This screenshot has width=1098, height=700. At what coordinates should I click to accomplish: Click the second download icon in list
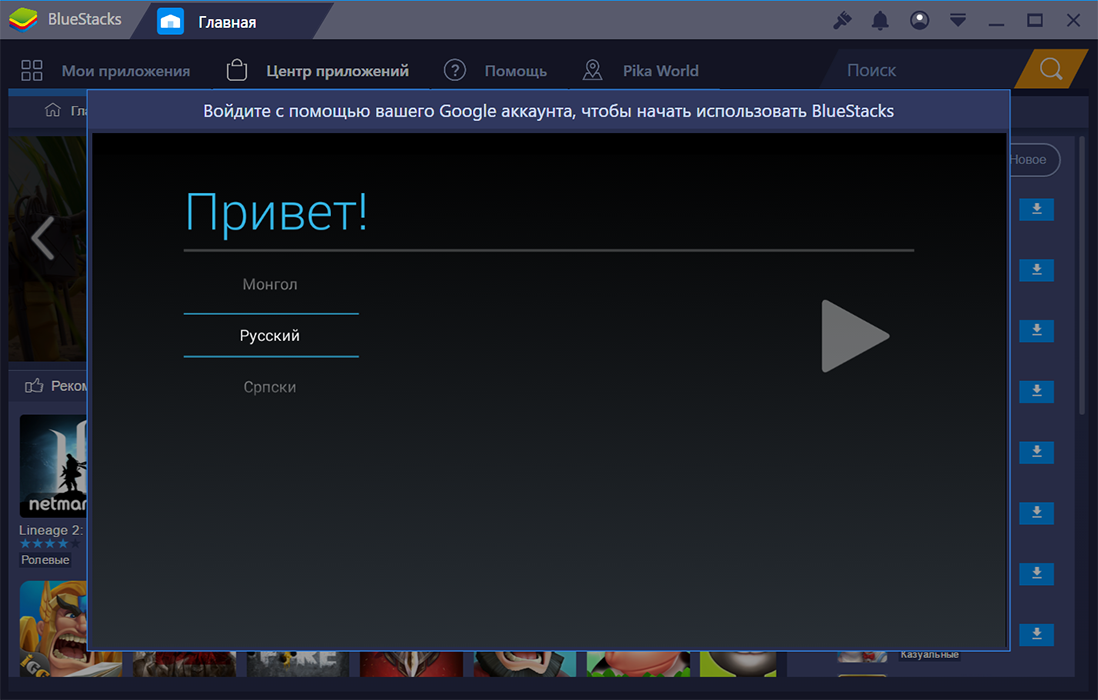[x=1036, y=270]
